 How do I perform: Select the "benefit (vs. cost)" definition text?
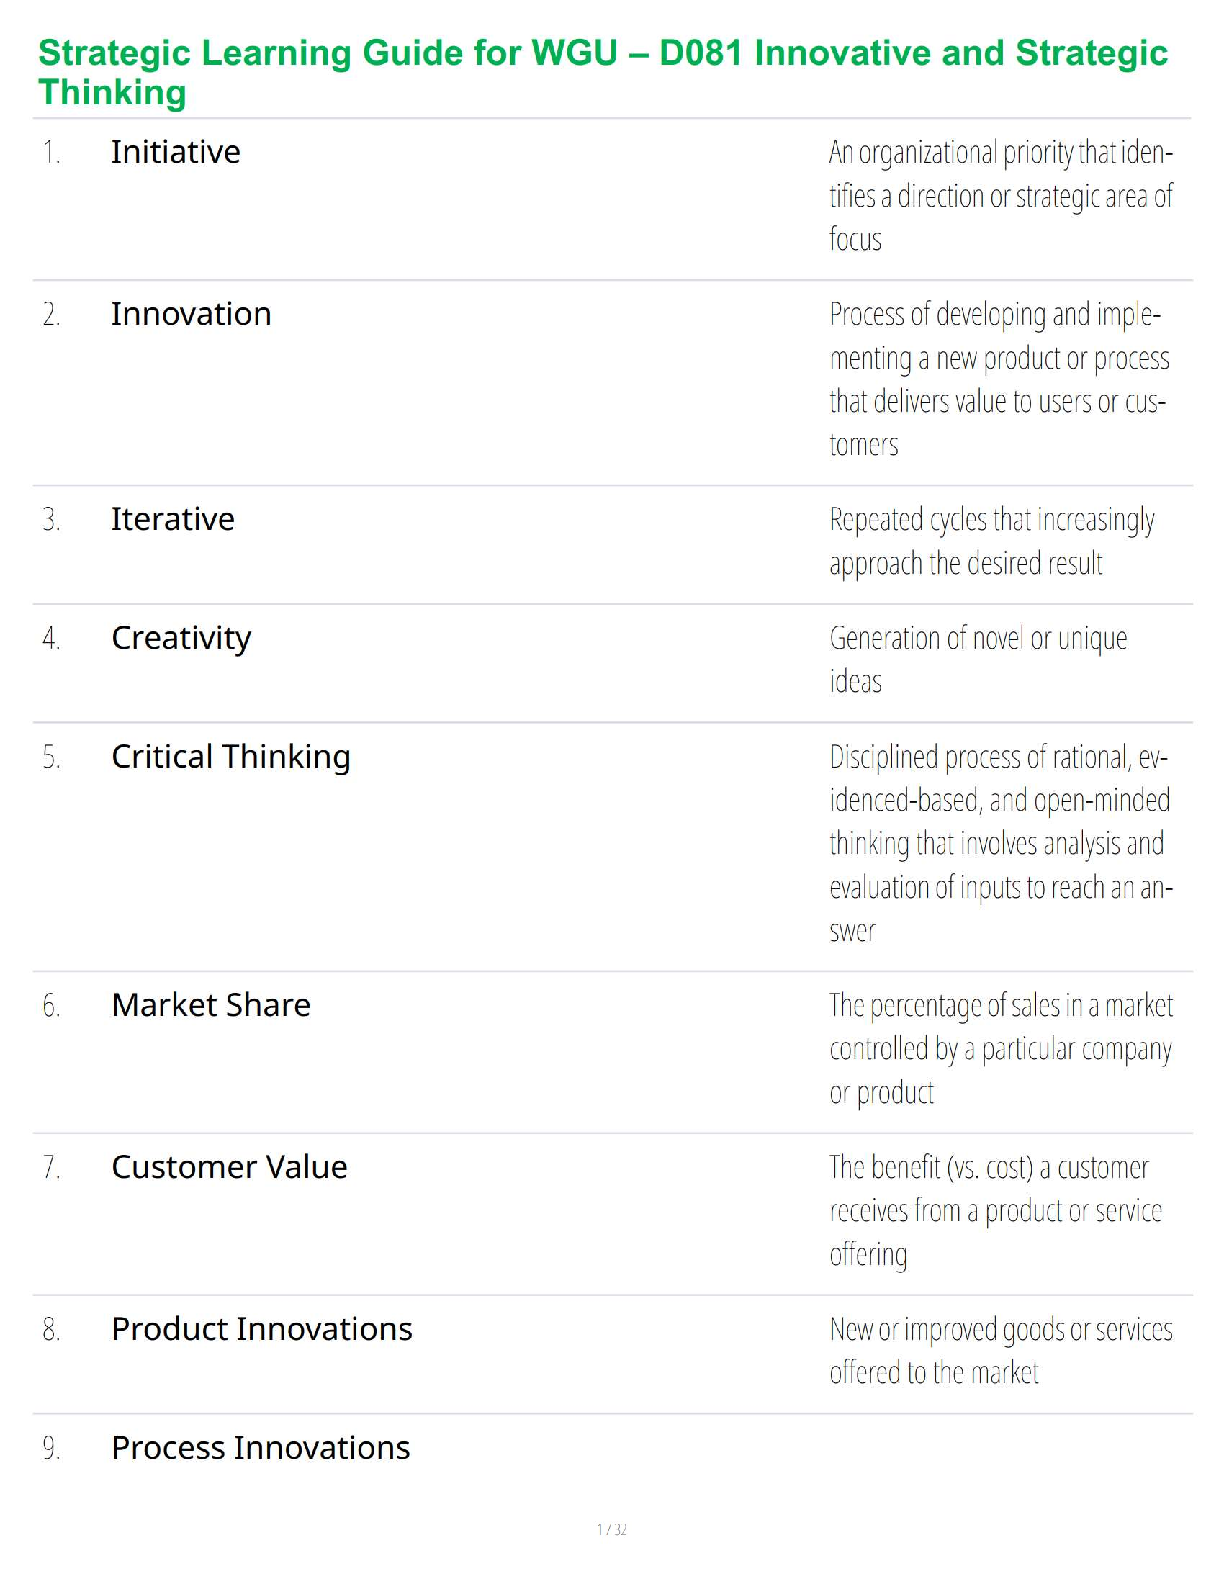click(995, 1210)
